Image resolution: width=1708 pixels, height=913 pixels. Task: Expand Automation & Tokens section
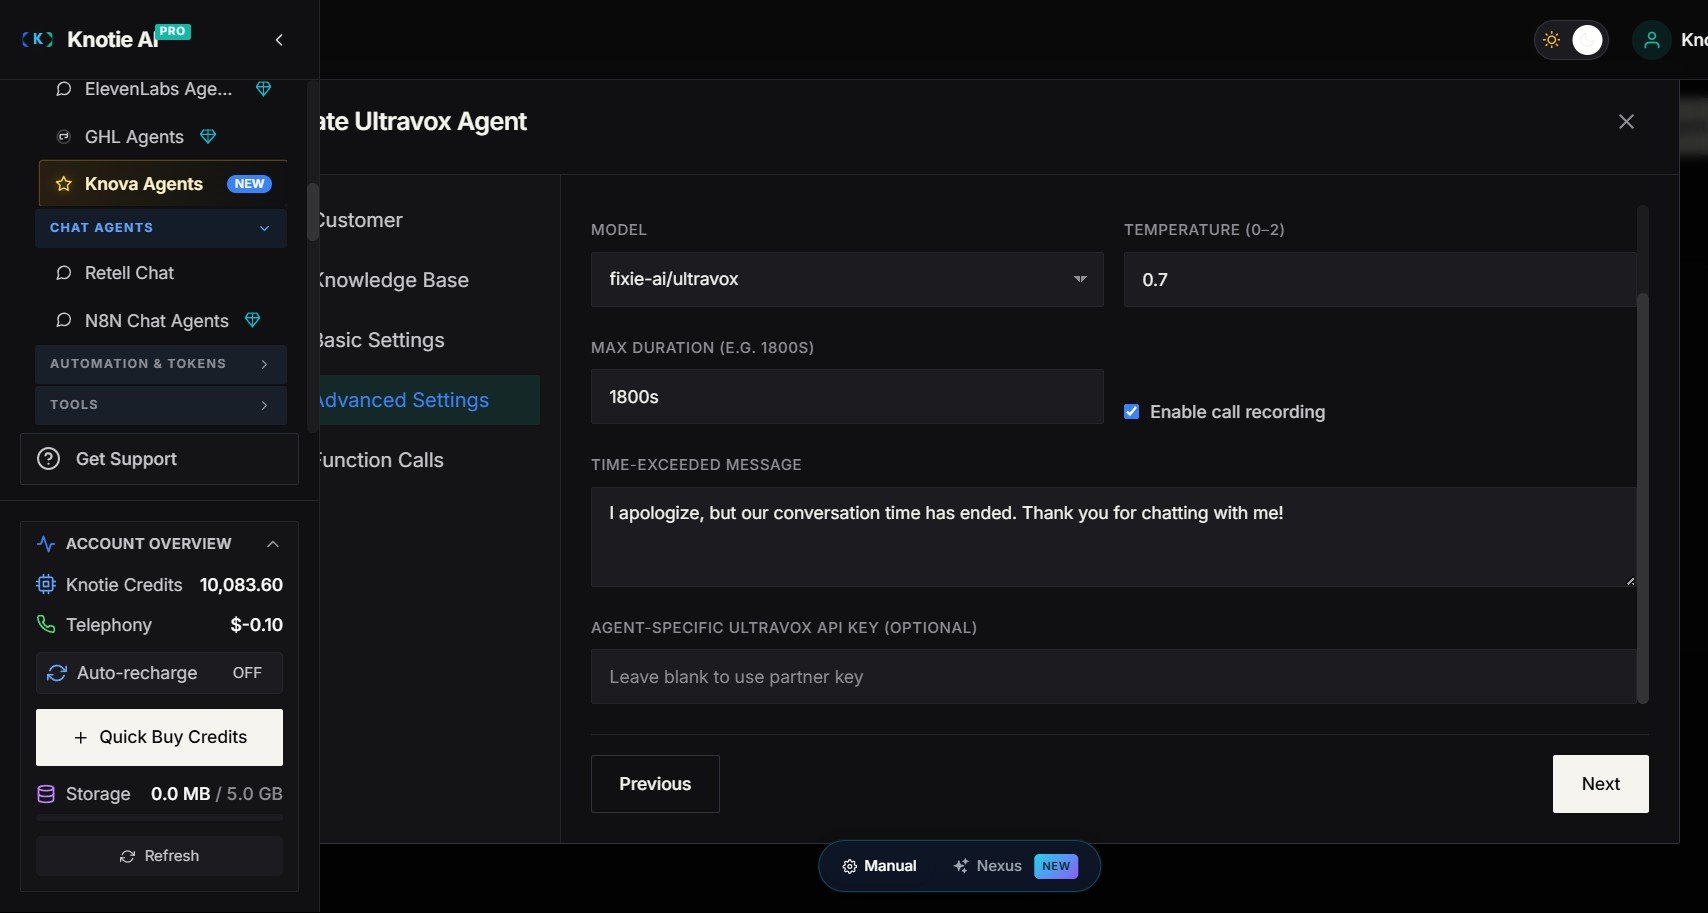pos(161,364)
